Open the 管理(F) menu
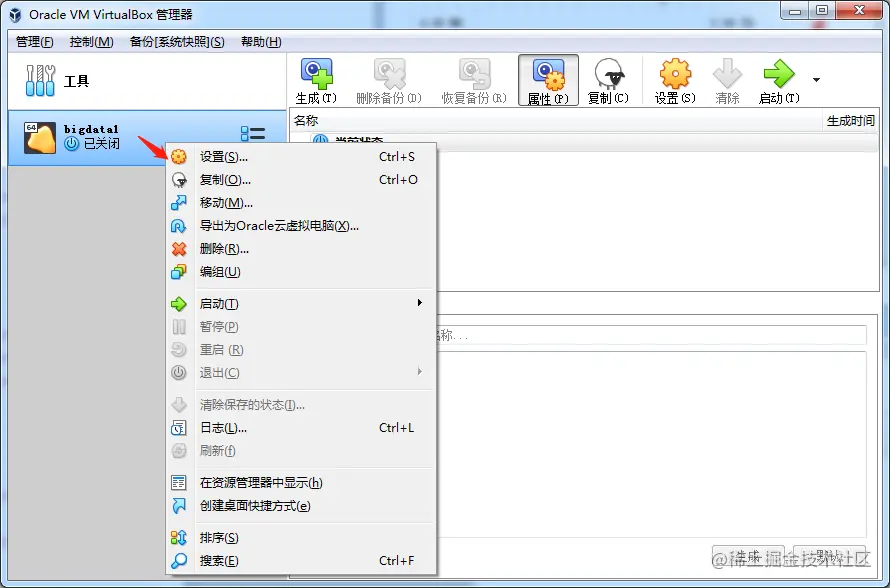Image resolution: width=890 pixels, height=588 pixels. coord(35,42)
